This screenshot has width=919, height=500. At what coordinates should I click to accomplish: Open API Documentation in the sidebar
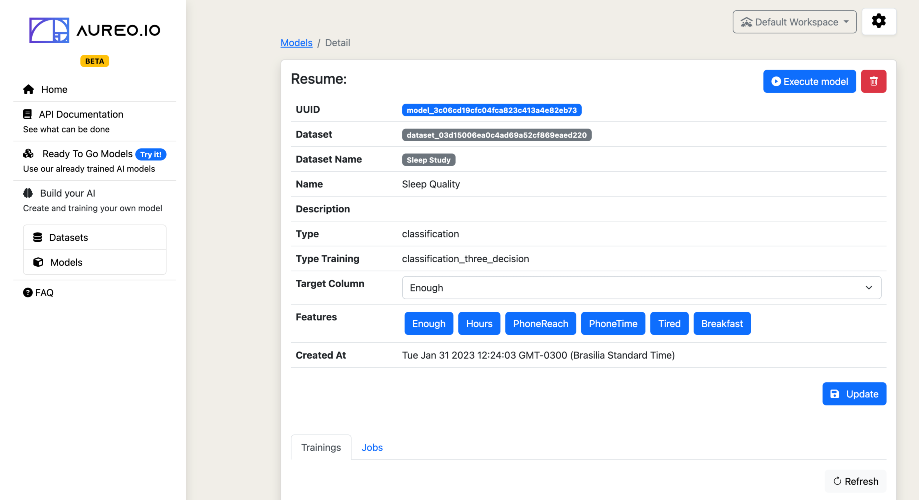tap(81, 114)
